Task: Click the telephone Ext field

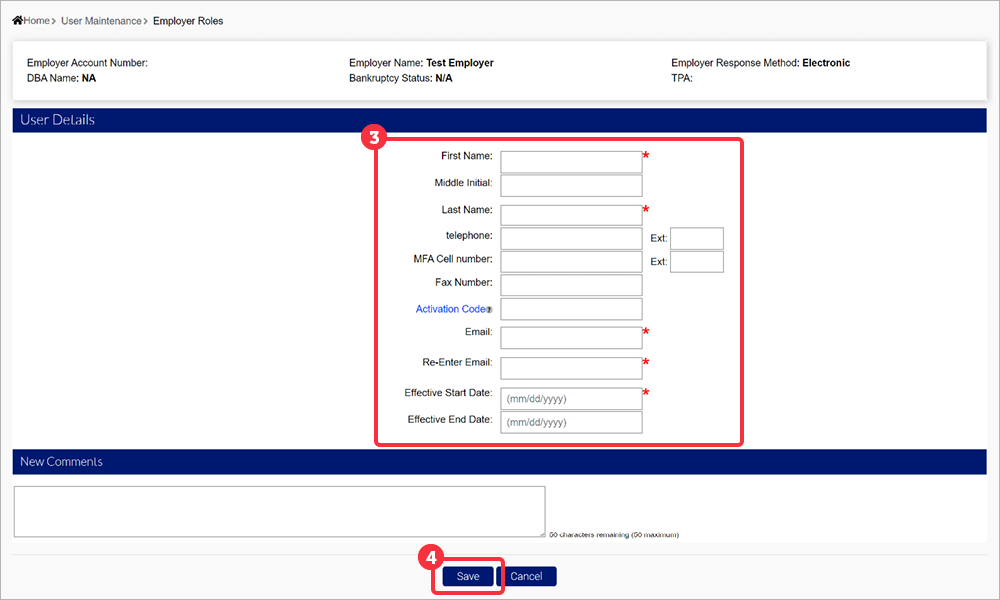Action: click(x=696, y=238)
